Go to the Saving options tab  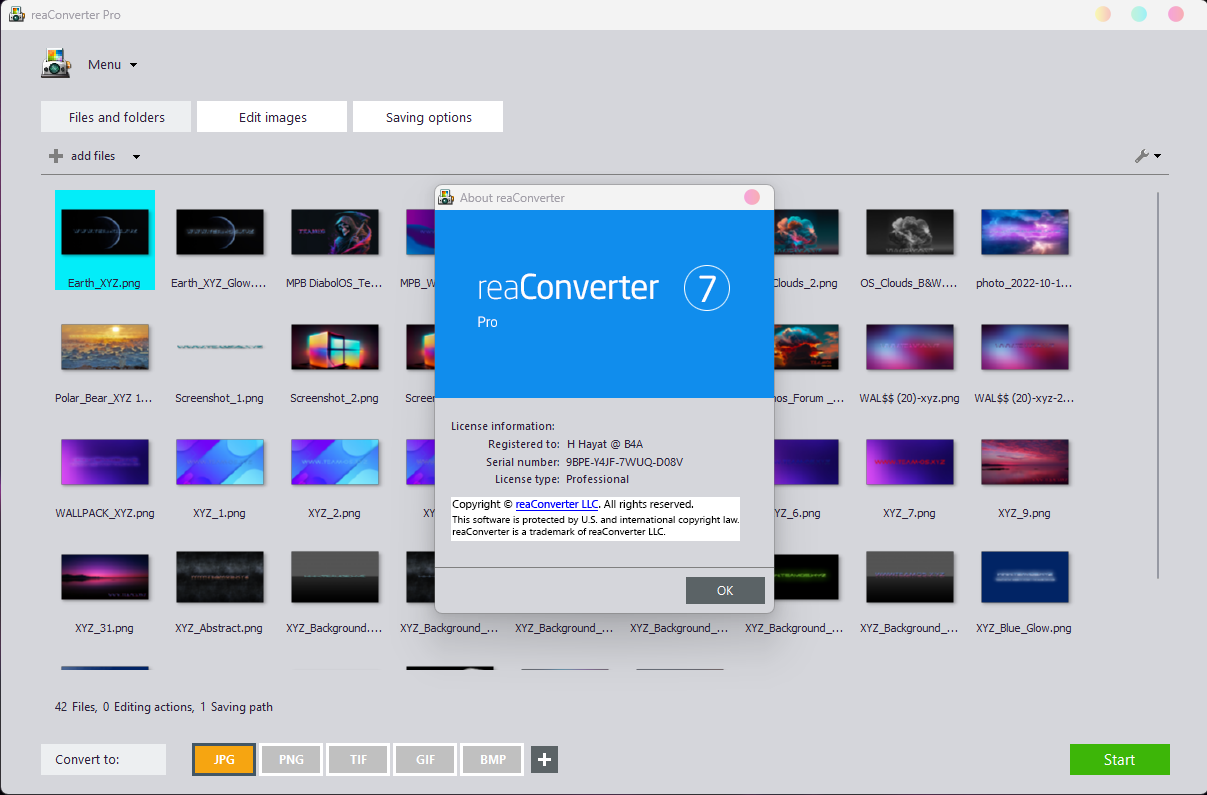(x=428, y=117)
